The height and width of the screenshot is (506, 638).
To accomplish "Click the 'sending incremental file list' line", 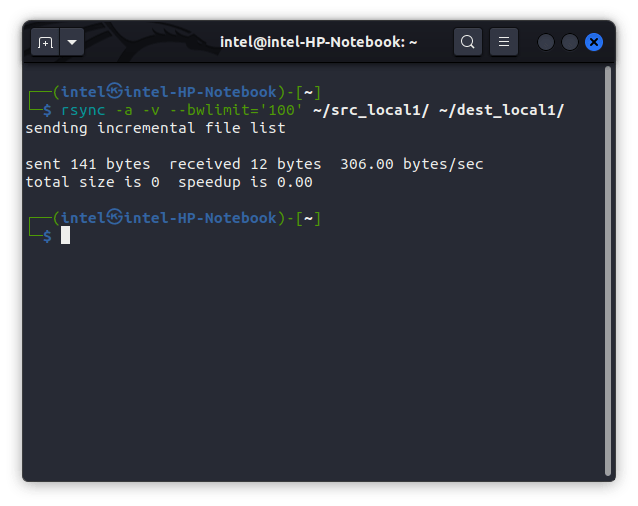I will point(155,128).
